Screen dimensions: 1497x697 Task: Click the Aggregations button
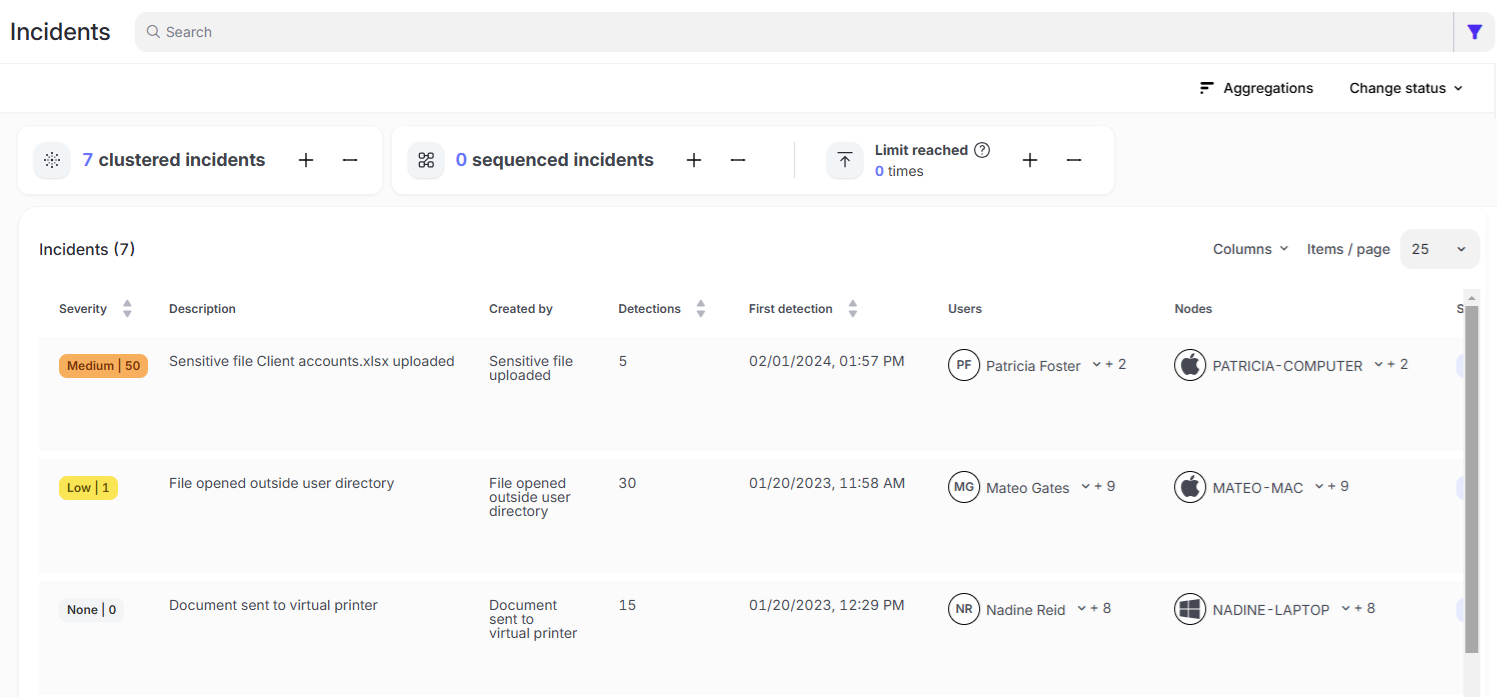point(1256,88)
